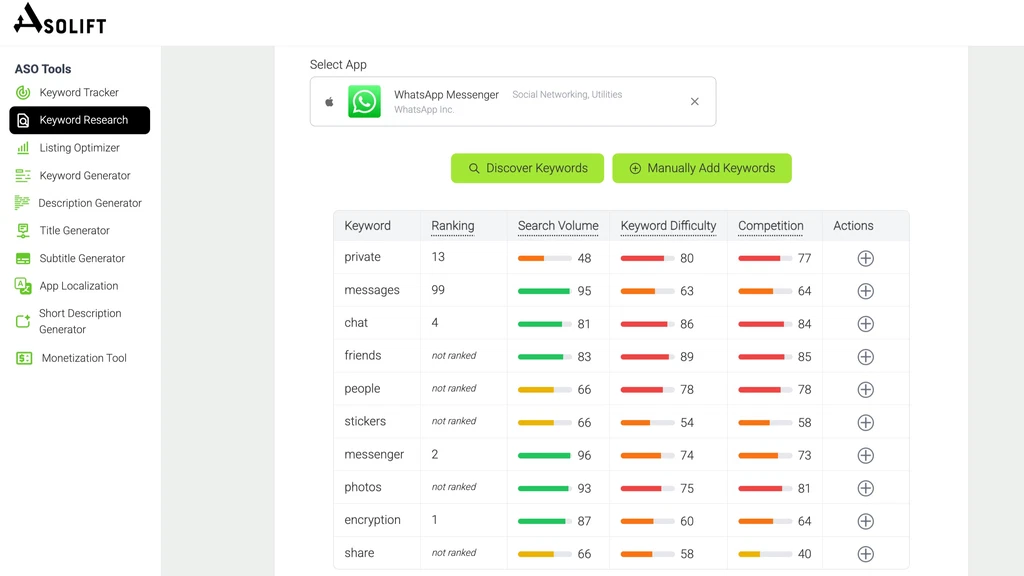
Task: Remove the selected WhatsApp Messenger app
Action: (695, 102)
